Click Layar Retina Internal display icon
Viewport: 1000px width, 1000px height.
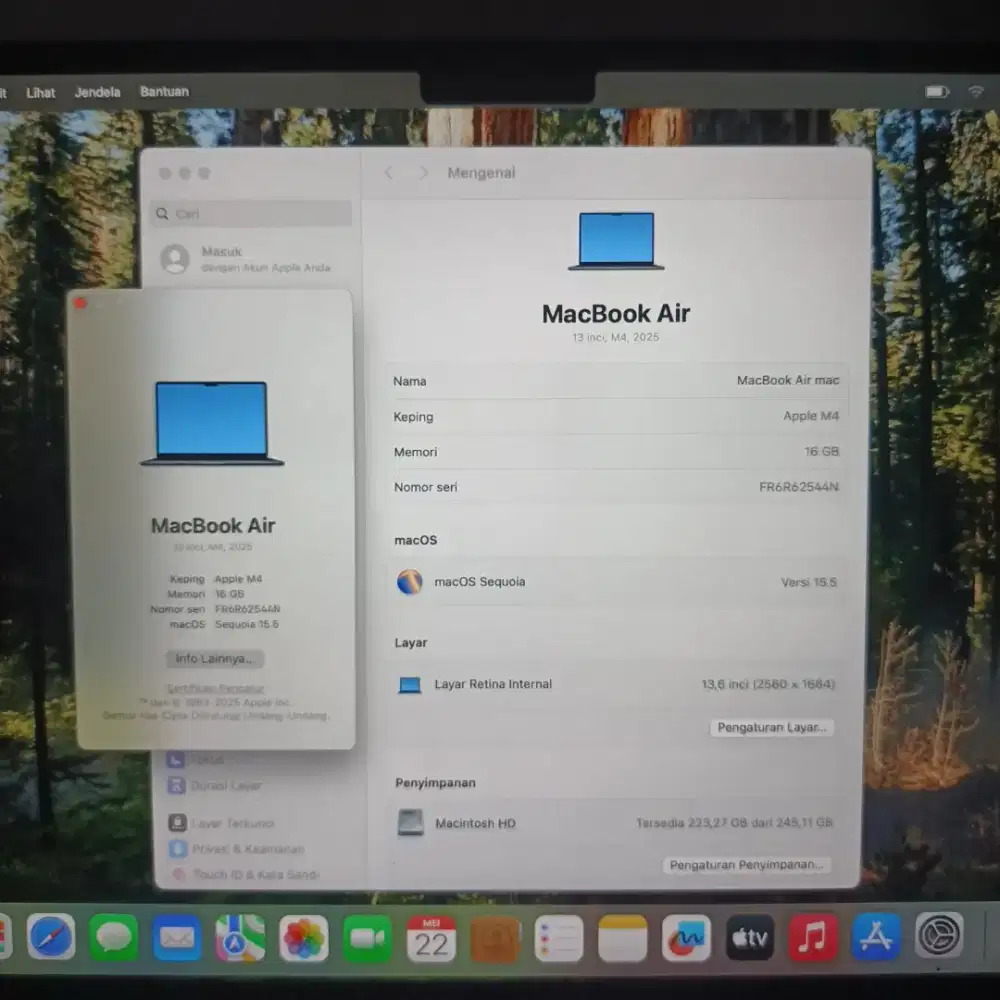409,685
